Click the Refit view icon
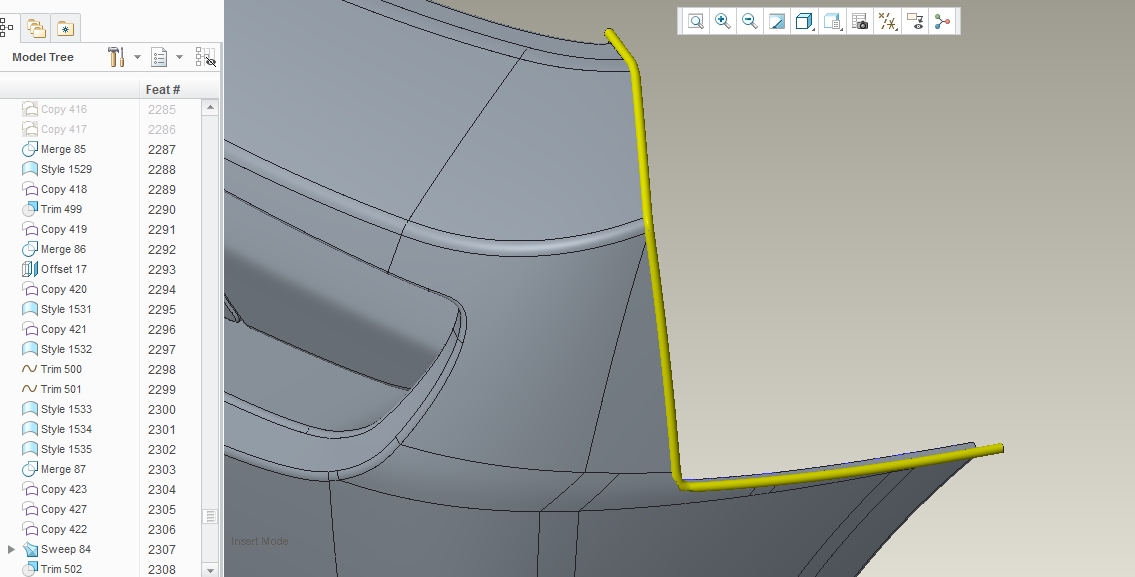This screenshot has height=577, width=1135. tap(696, 21)
